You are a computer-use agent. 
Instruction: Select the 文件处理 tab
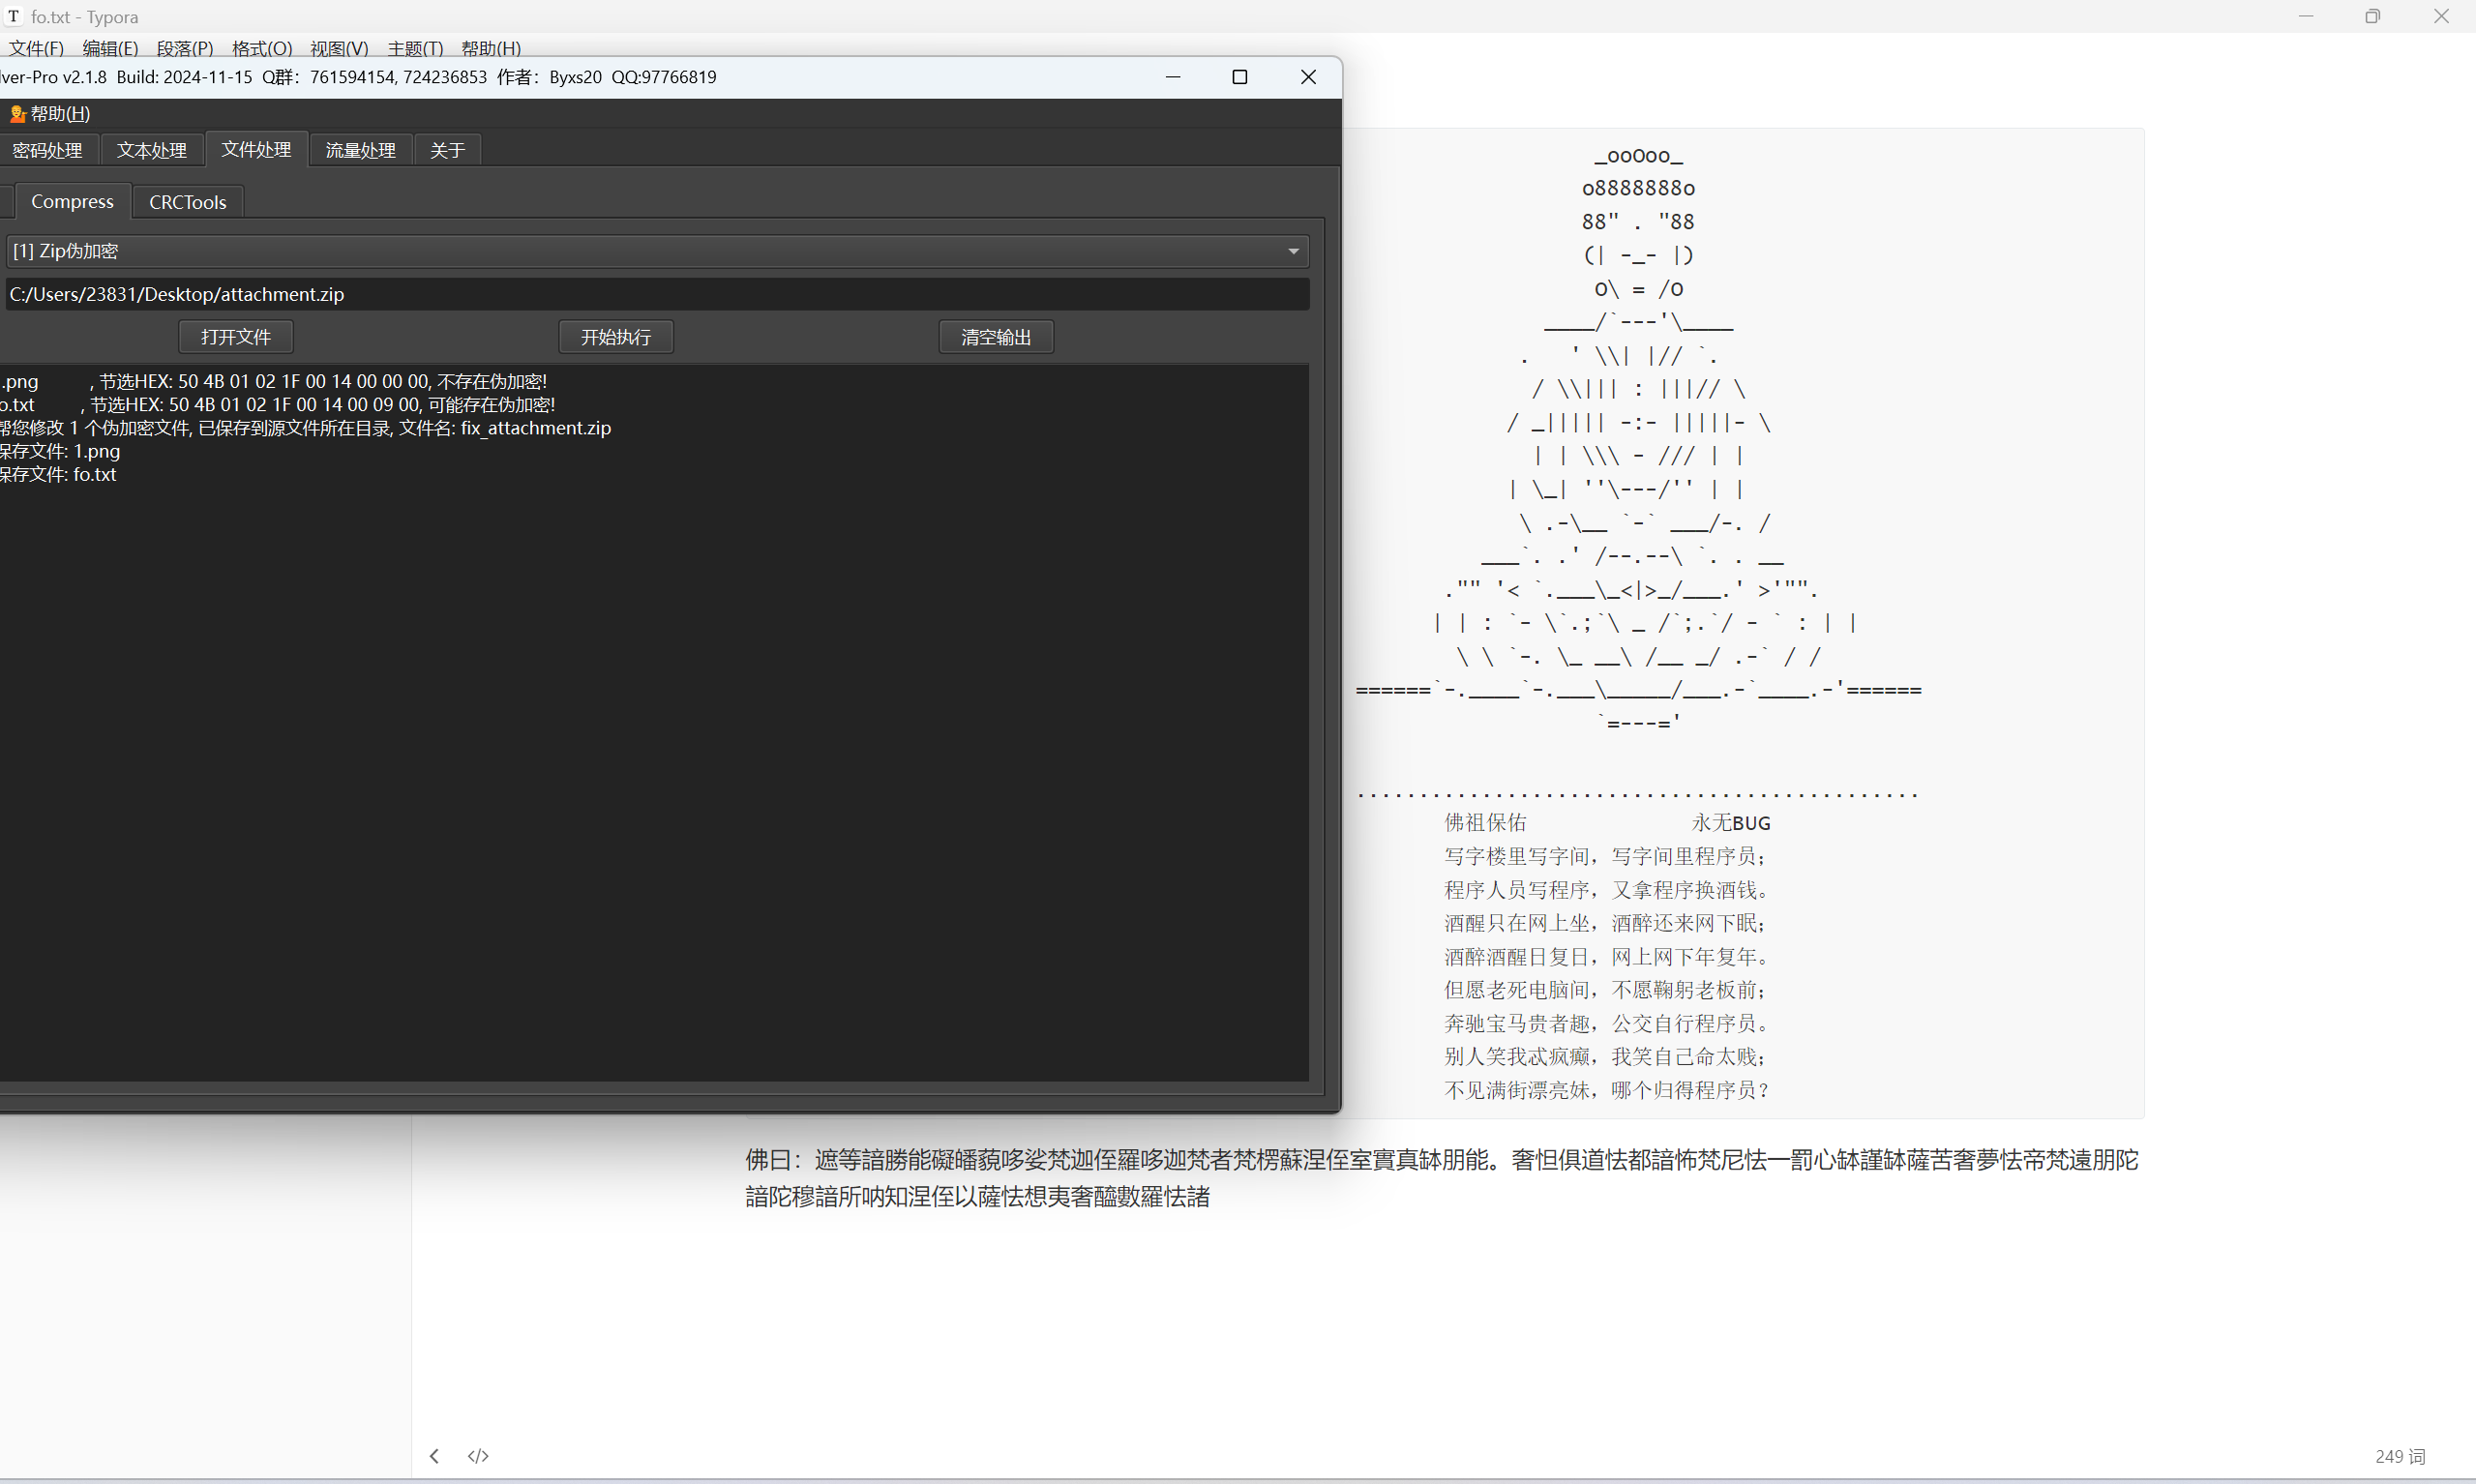[x=256, y=149]
